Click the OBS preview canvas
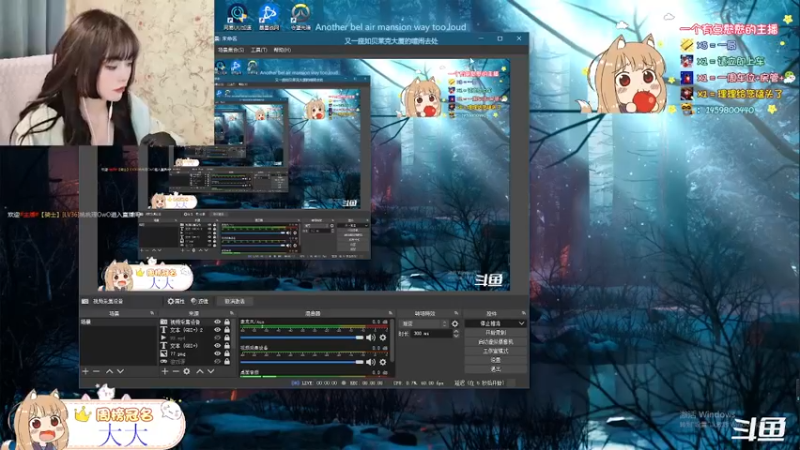 (304, 174)
